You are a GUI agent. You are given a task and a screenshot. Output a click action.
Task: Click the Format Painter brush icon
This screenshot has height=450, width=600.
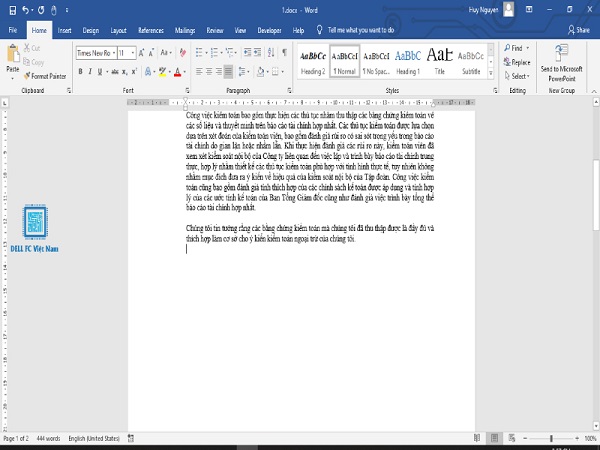(x=27, y=76)
